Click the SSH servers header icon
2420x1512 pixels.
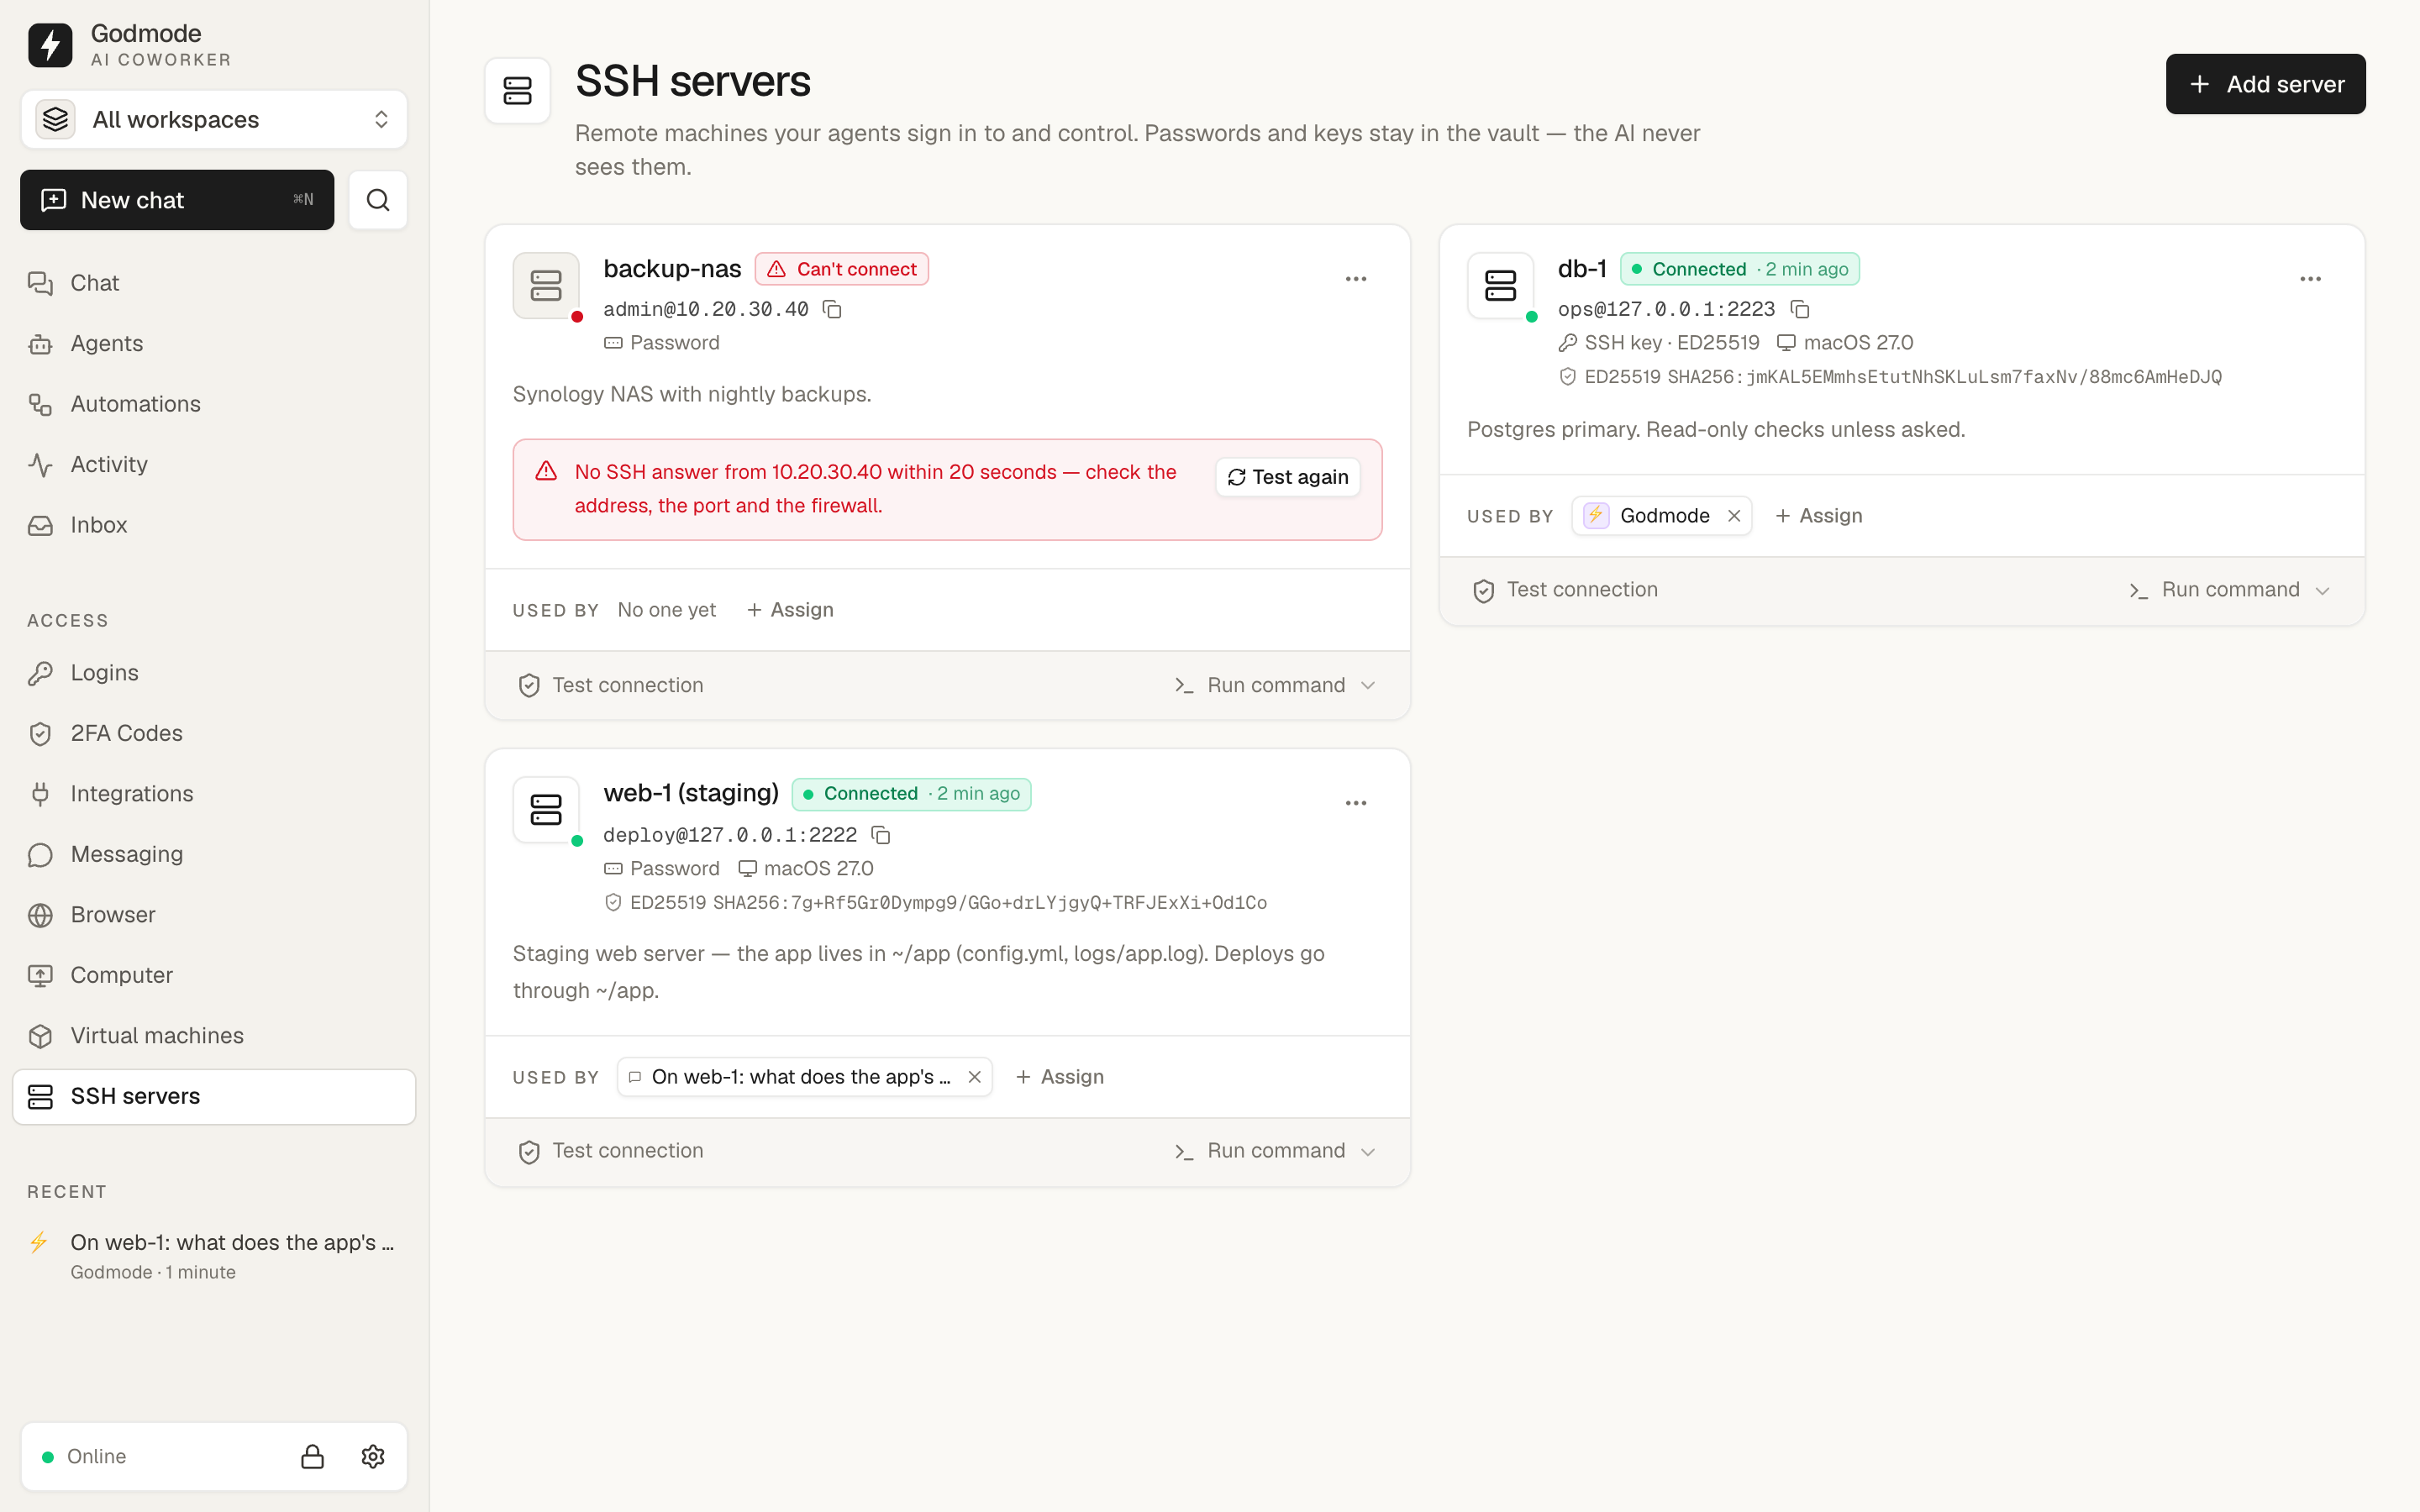(518, 91)
